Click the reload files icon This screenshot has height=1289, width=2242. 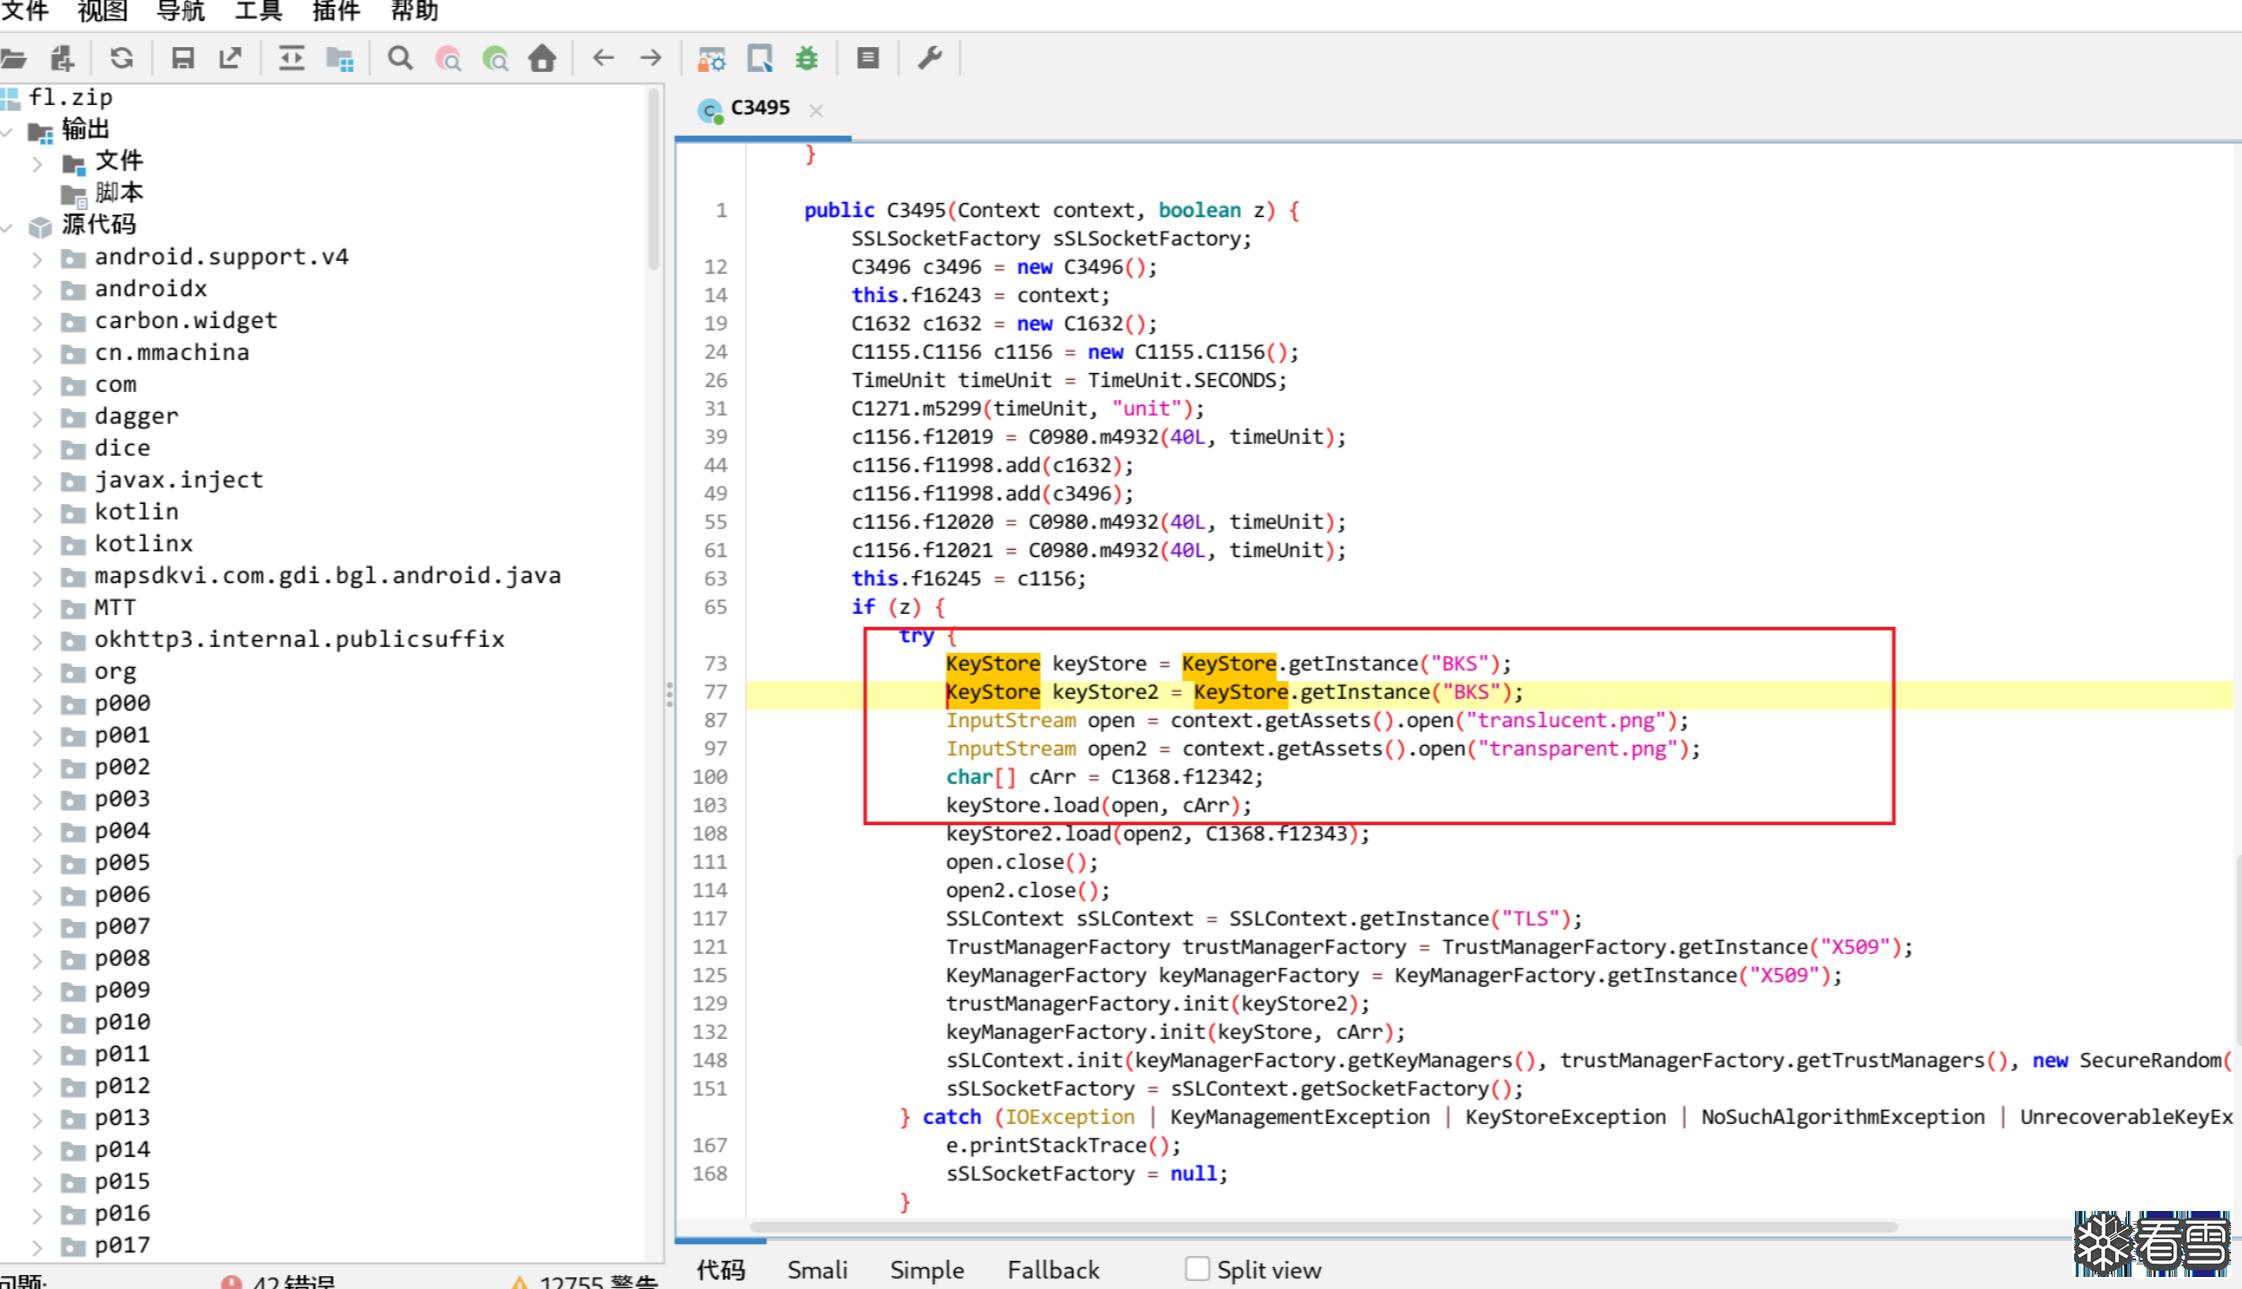pos(122,58)
